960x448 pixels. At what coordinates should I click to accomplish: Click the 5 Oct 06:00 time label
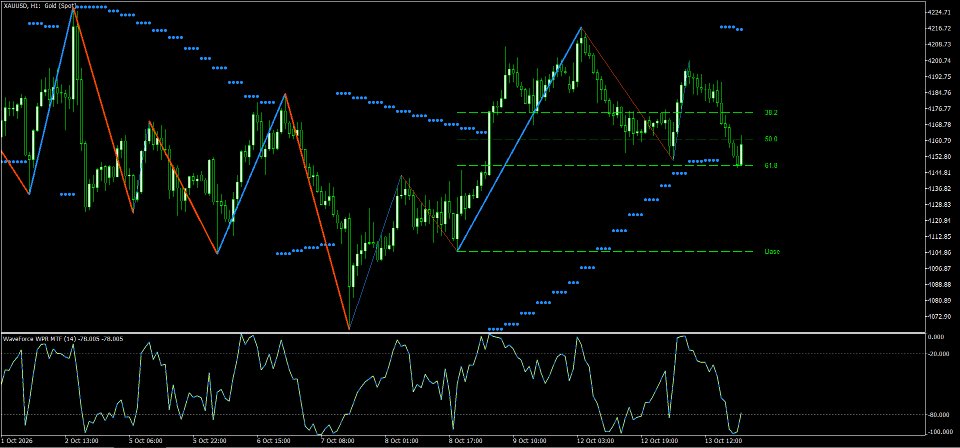pos(146,440)
